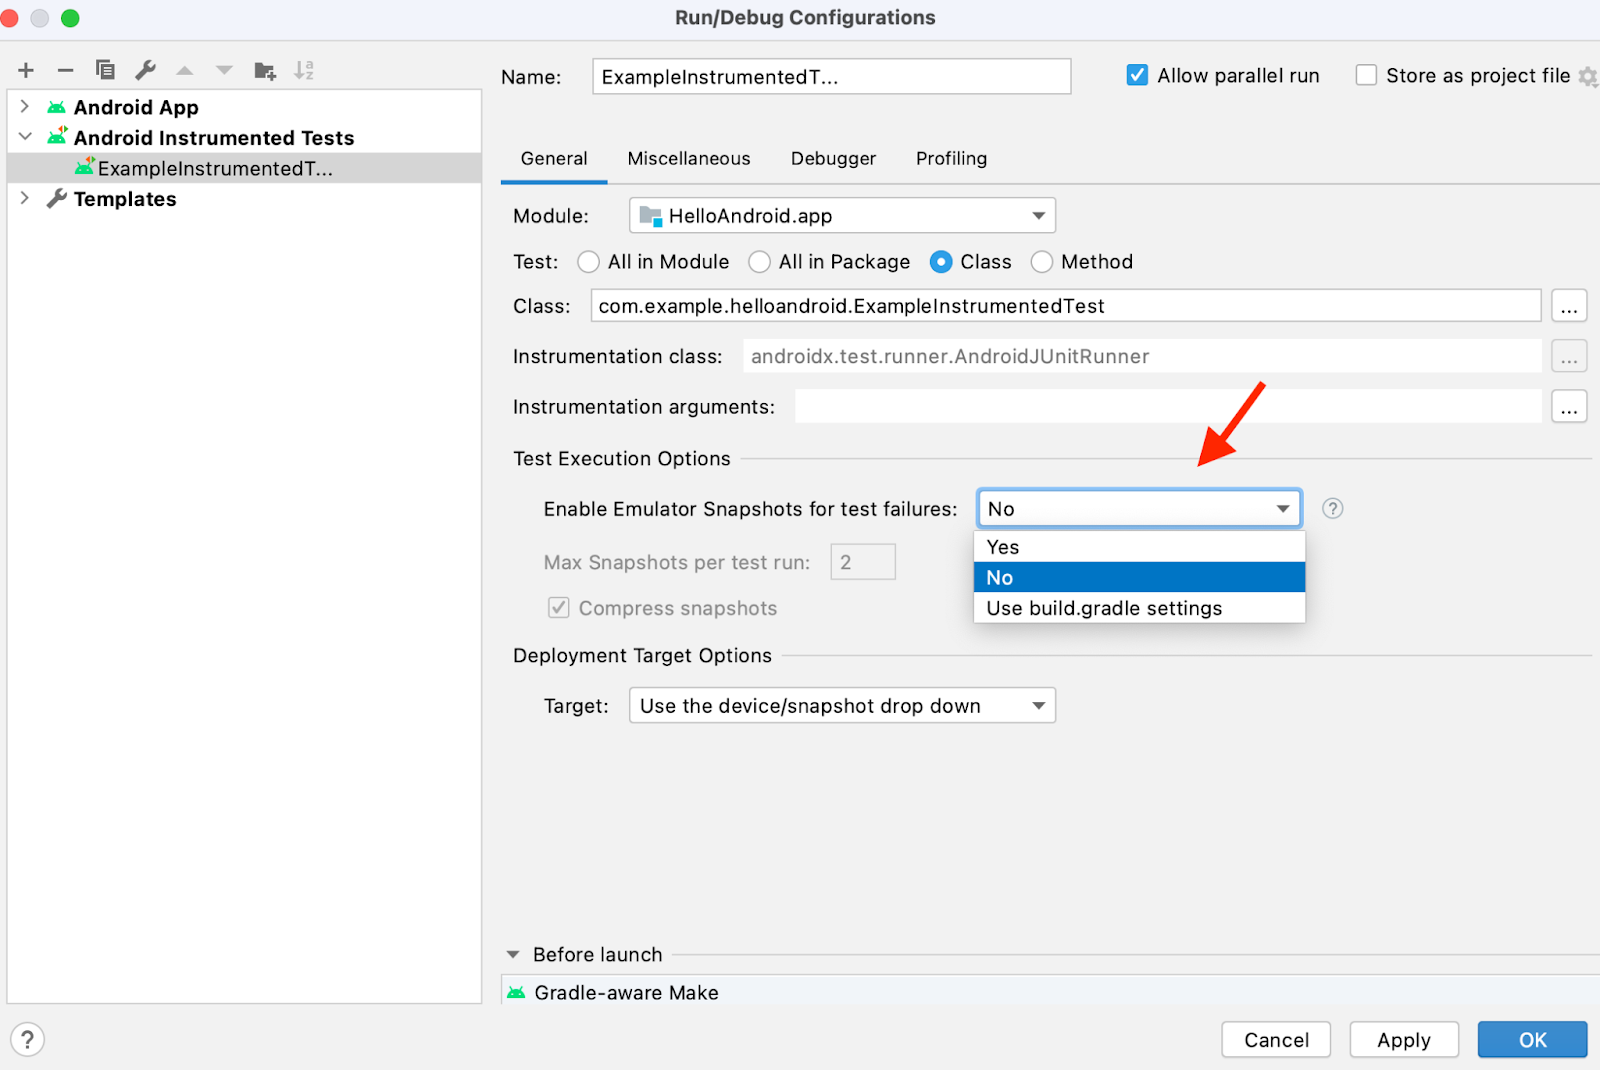Select the Android Instrumented Tests node

(x=213, y=138)
